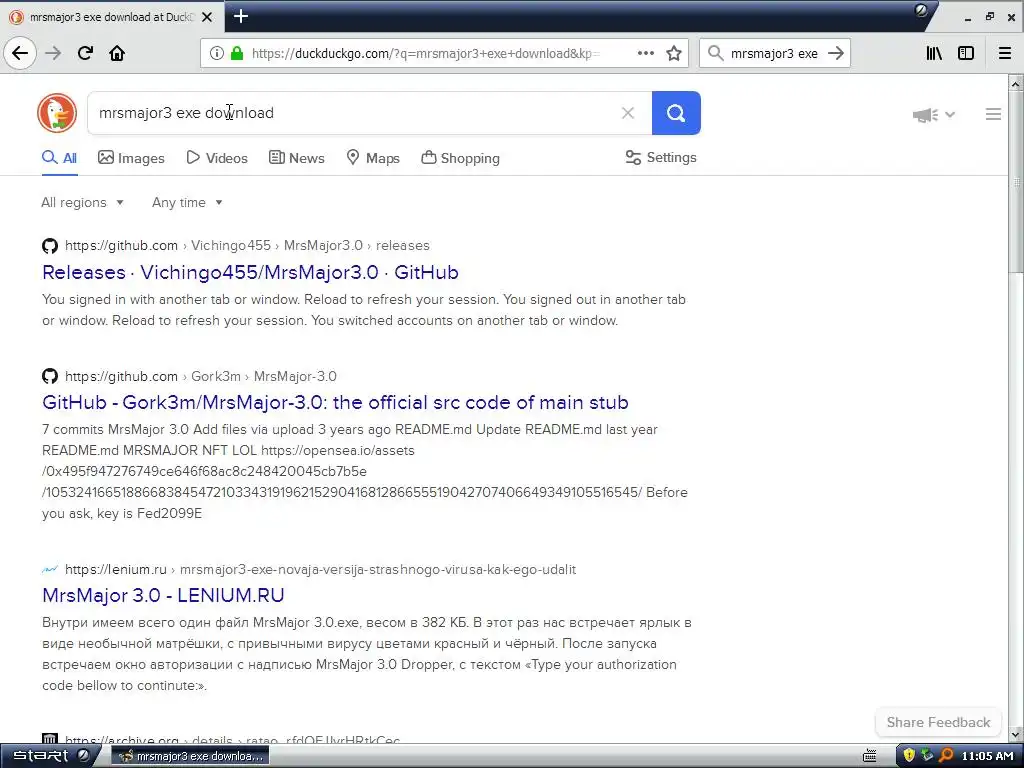Switch to Videos results
This screenshot has height=768, width=1024.
click(x=217, y=158)
